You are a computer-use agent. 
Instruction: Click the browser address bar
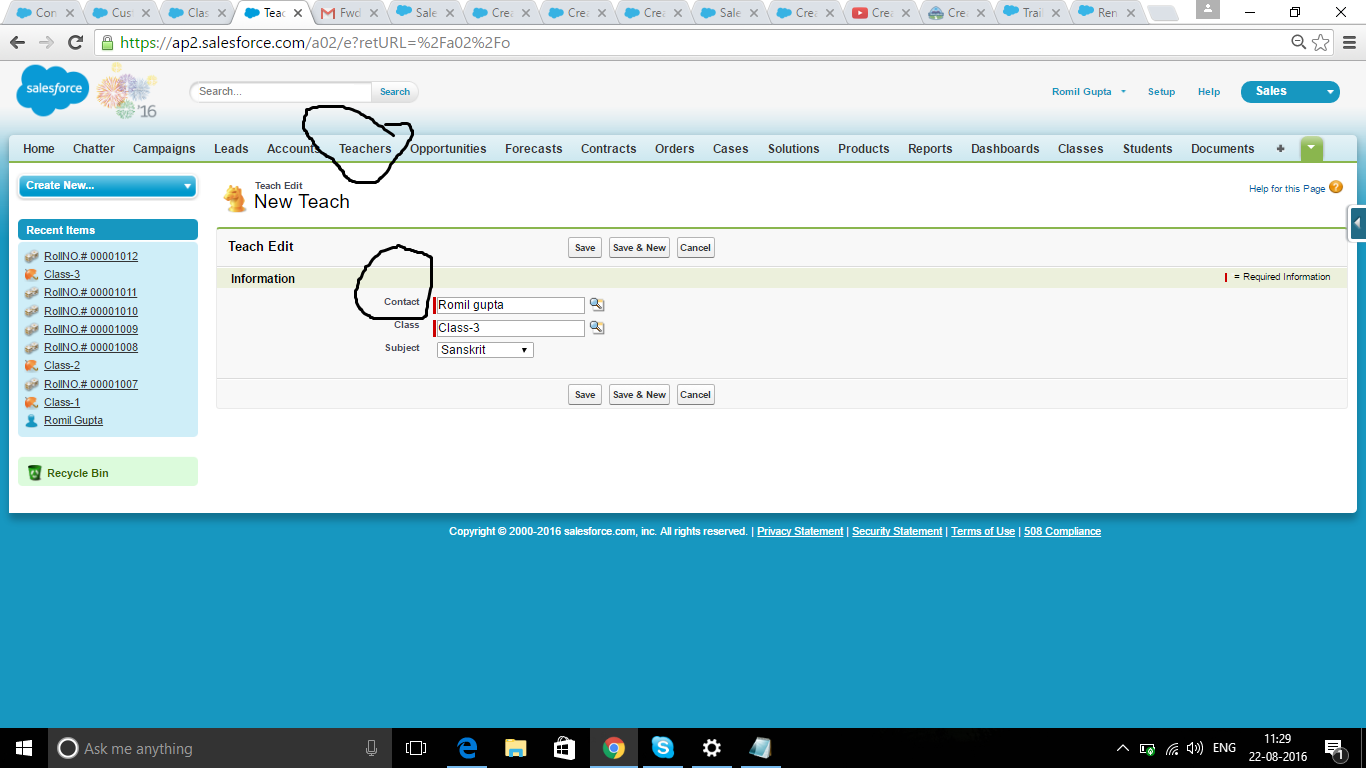pos(690,43)
